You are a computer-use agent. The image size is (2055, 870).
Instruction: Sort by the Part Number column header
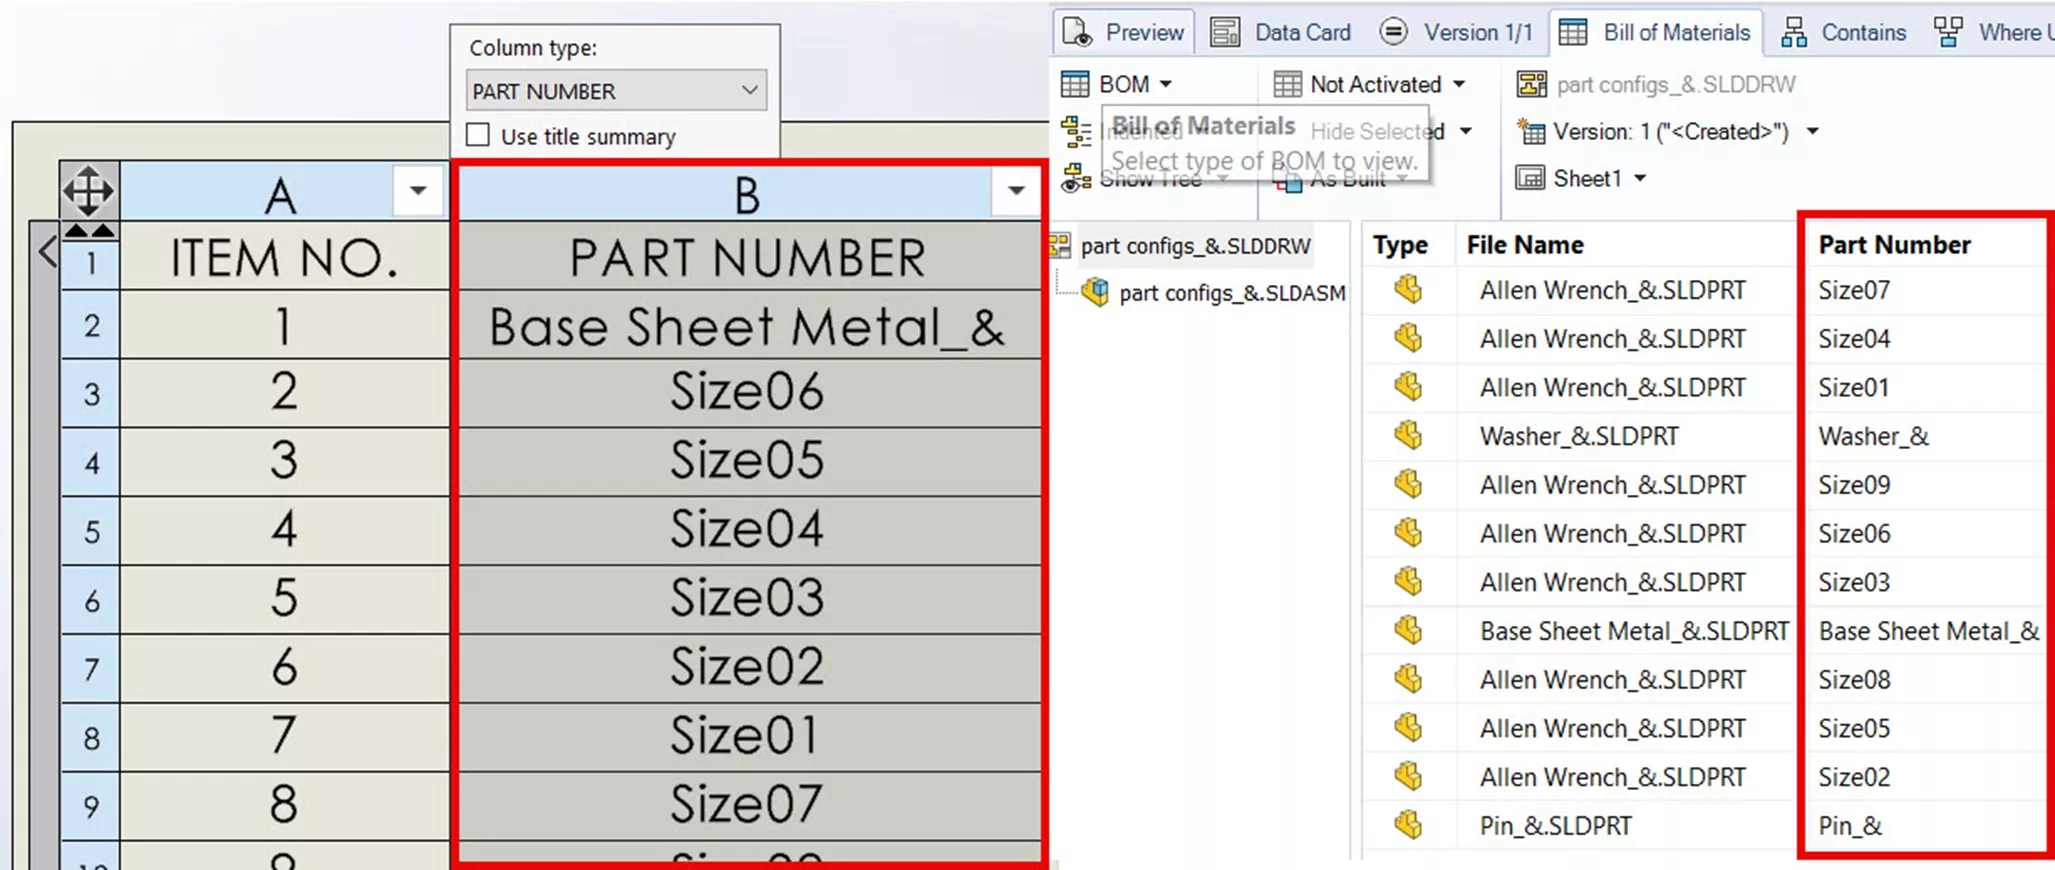pos(1894,245)
